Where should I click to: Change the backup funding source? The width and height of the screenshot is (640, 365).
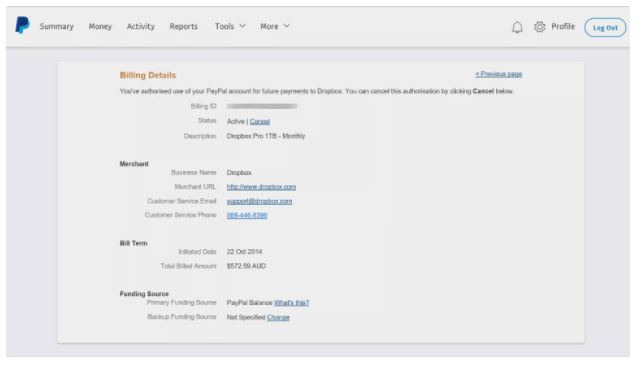(278, 318)
